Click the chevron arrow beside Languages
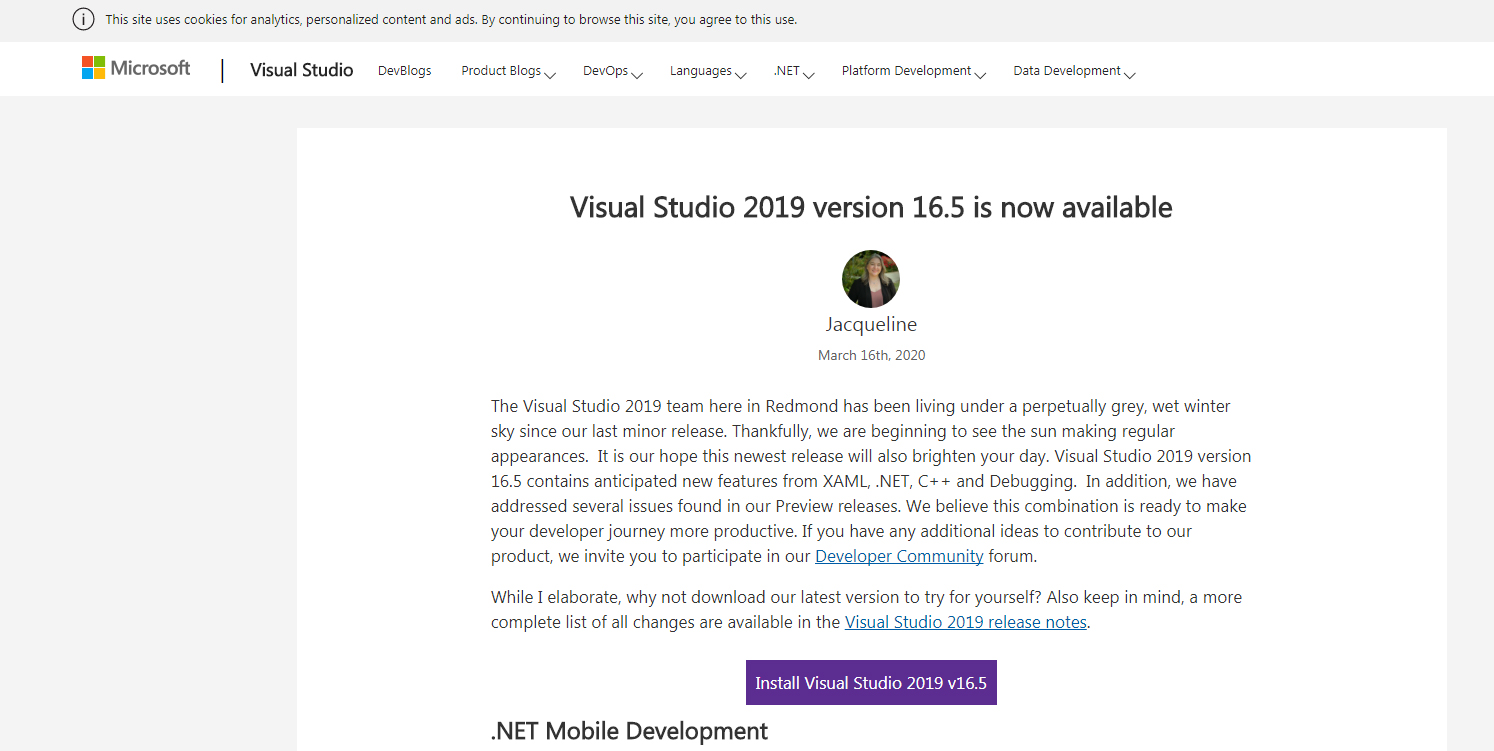The height and width of the screenshot is (751, 1494). point(741,73)
